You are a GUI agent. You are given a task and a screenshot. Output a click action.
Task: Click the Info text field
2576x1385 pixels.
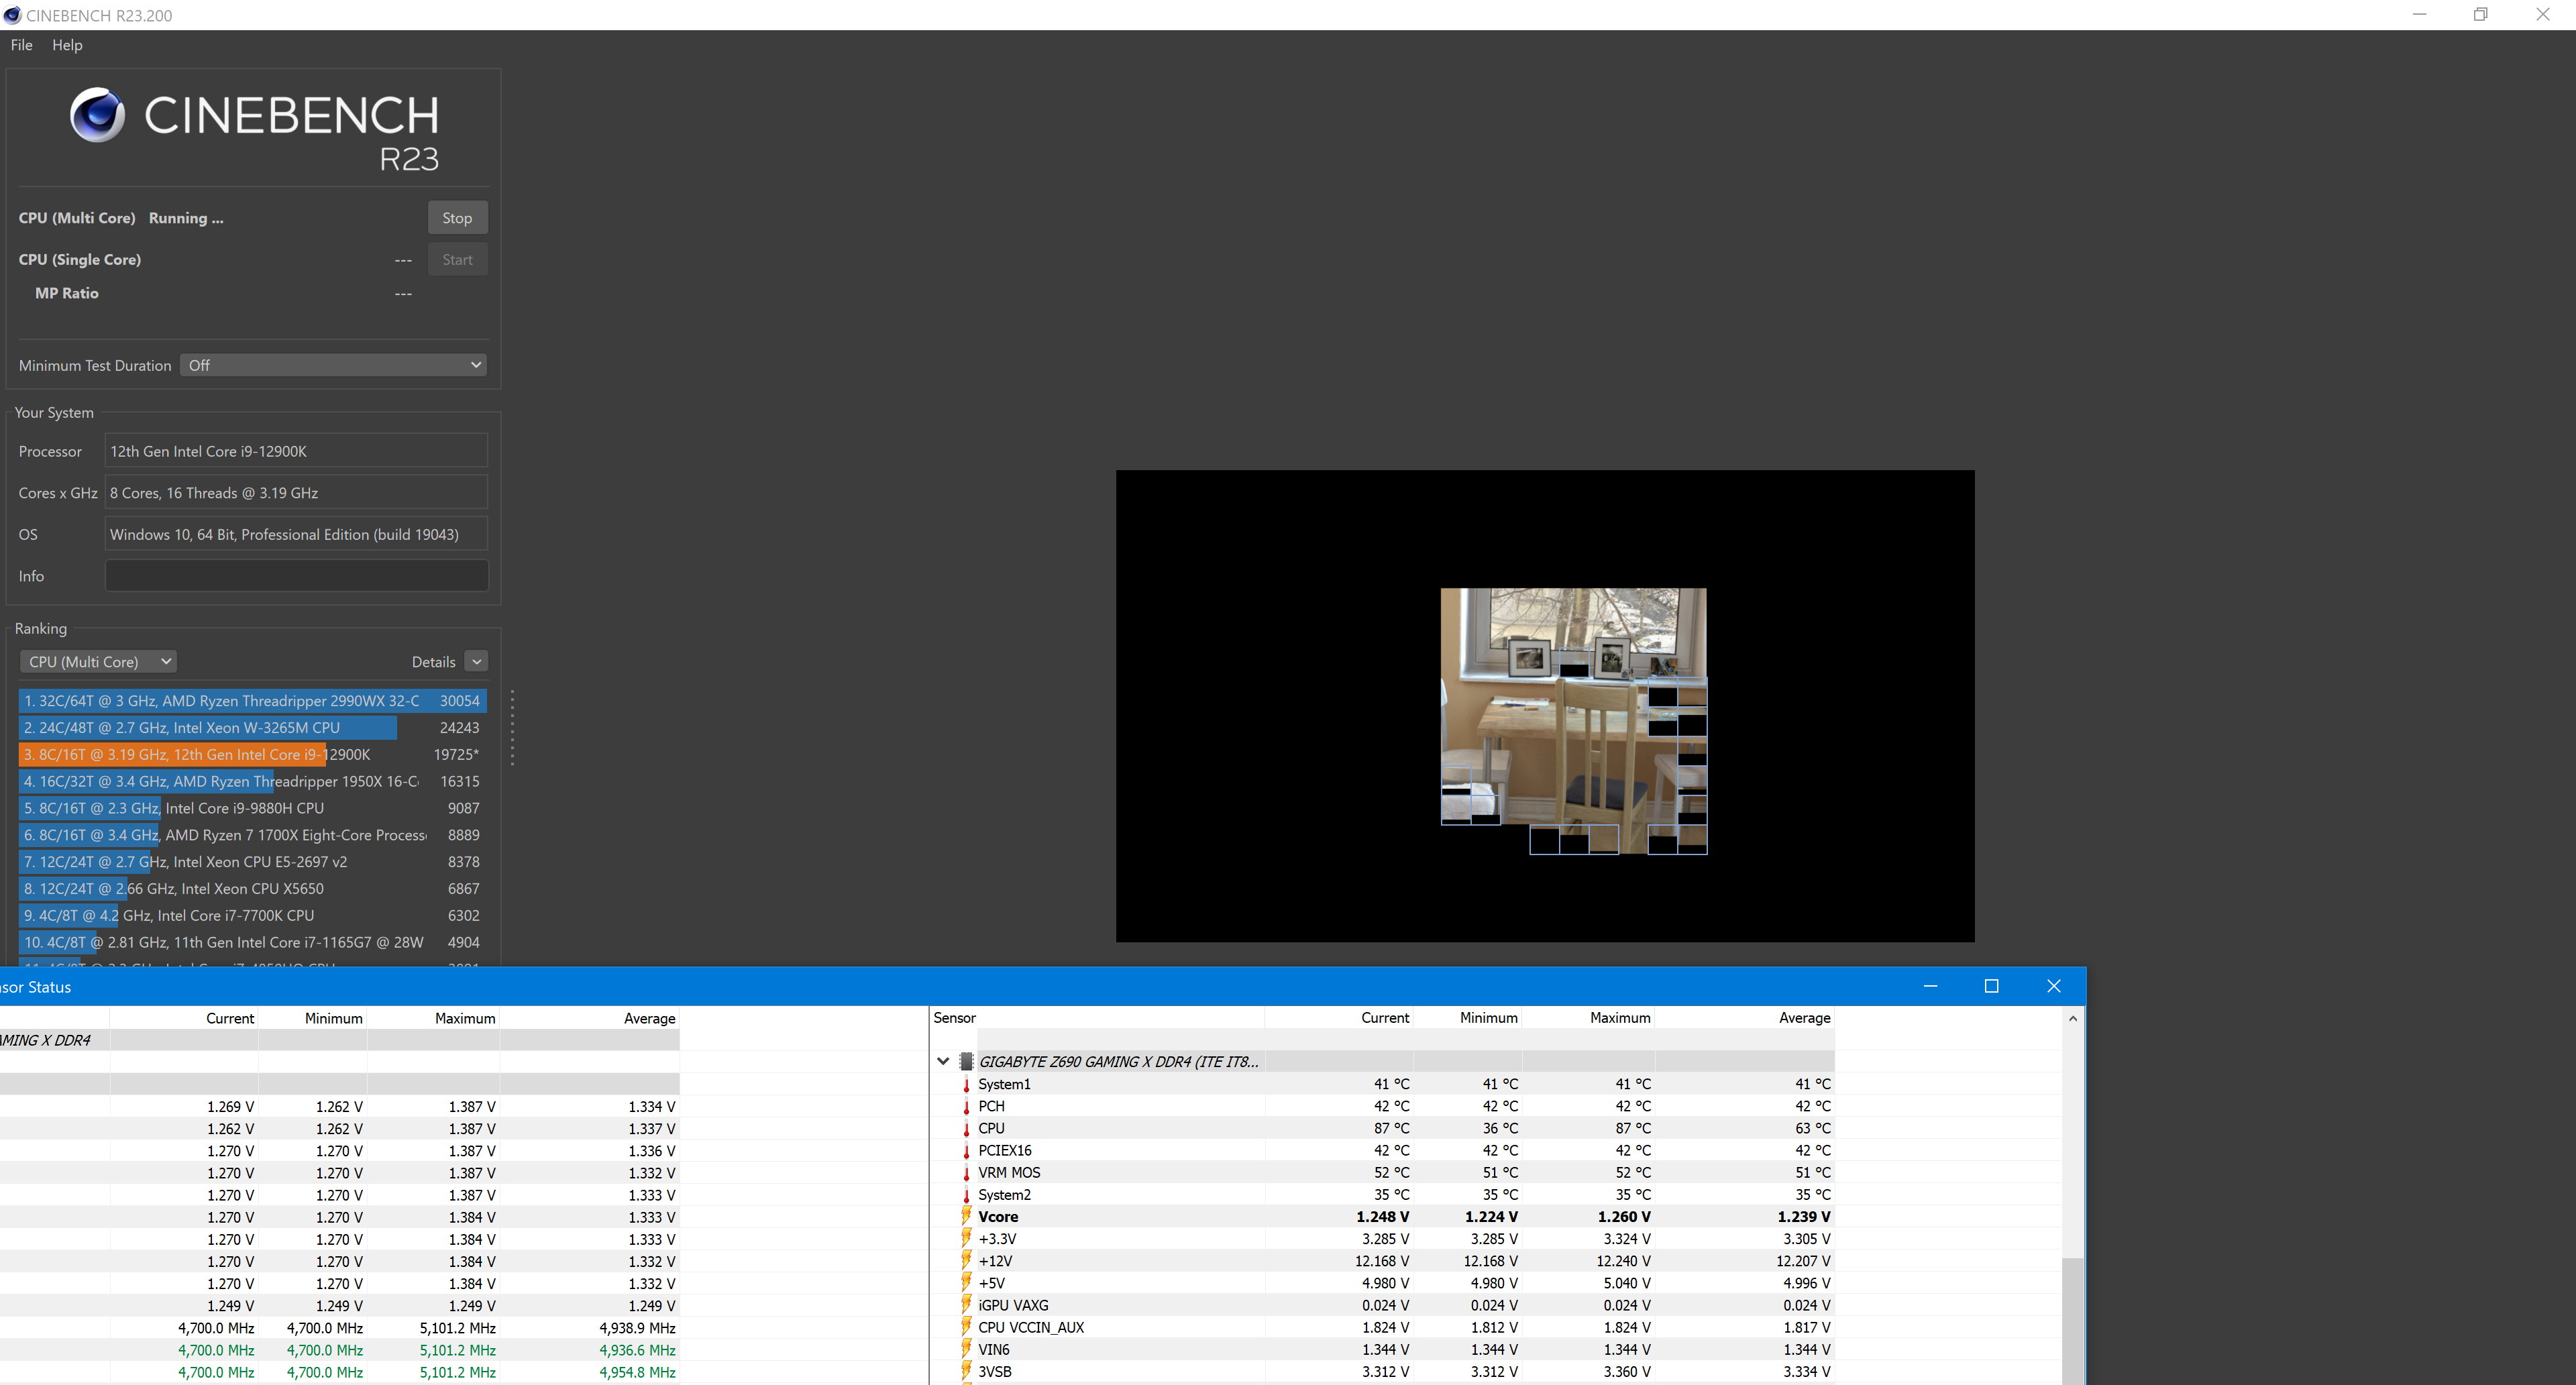click(296, 576)
